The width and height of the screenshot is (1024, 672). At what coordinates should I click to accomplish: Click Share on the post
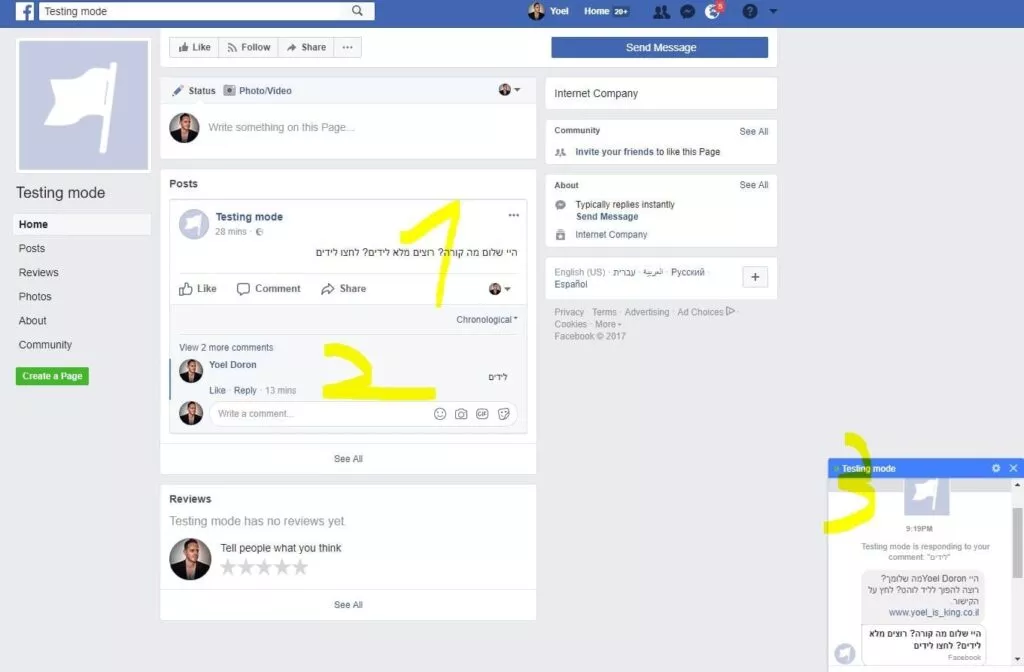pos(344,289)
